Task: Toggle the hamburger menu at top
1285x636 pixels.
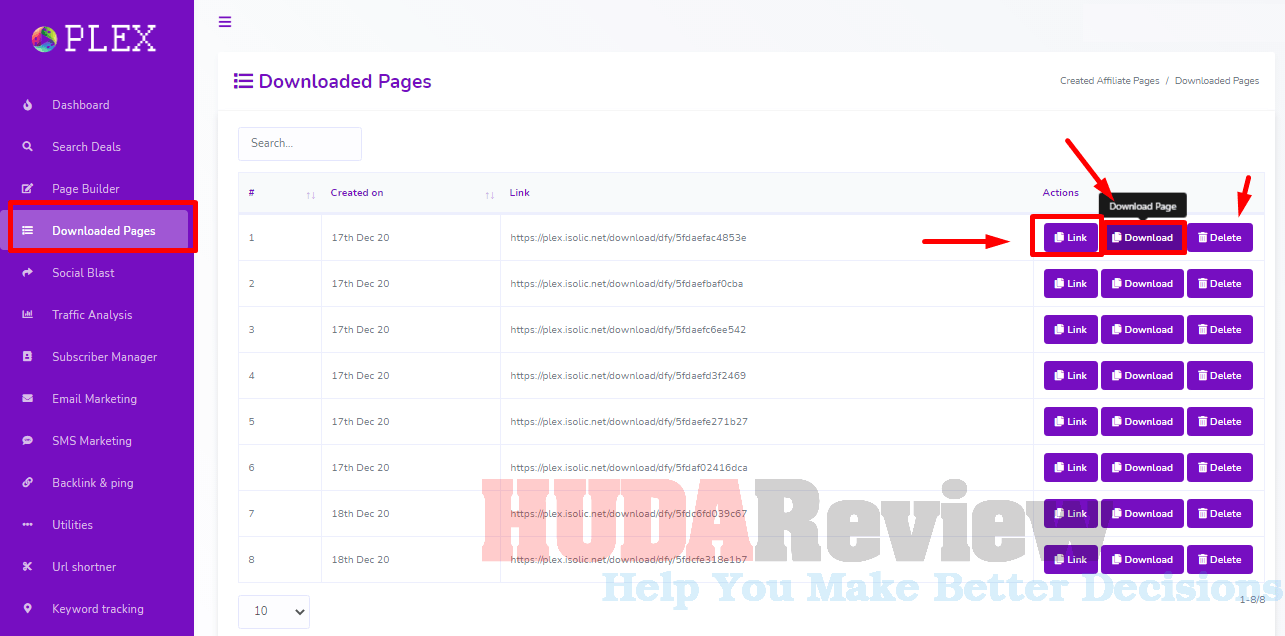Action: coord(225,22)
